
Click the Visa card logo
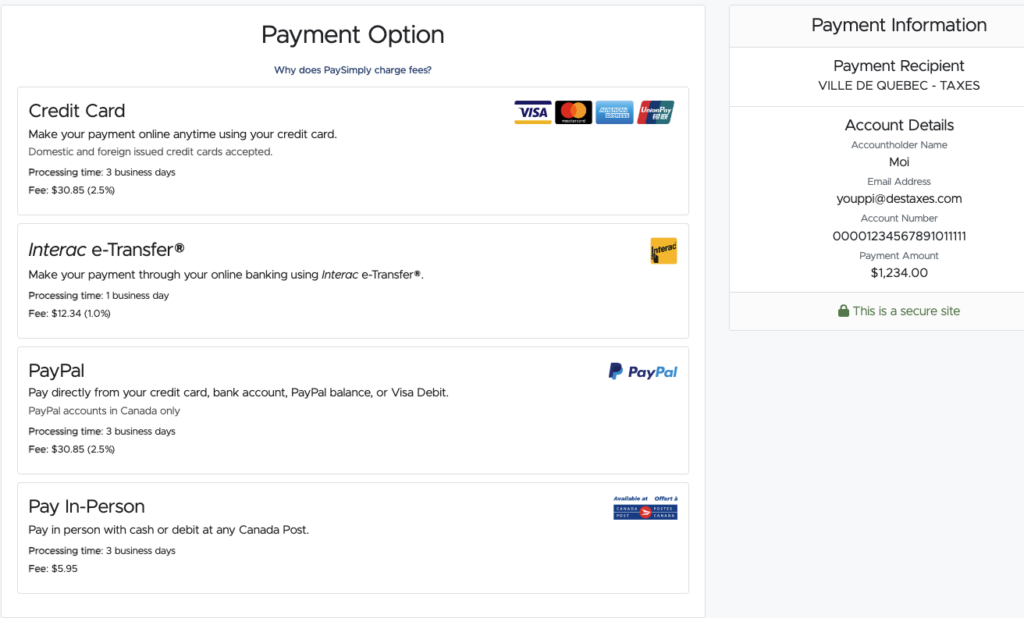533,112
